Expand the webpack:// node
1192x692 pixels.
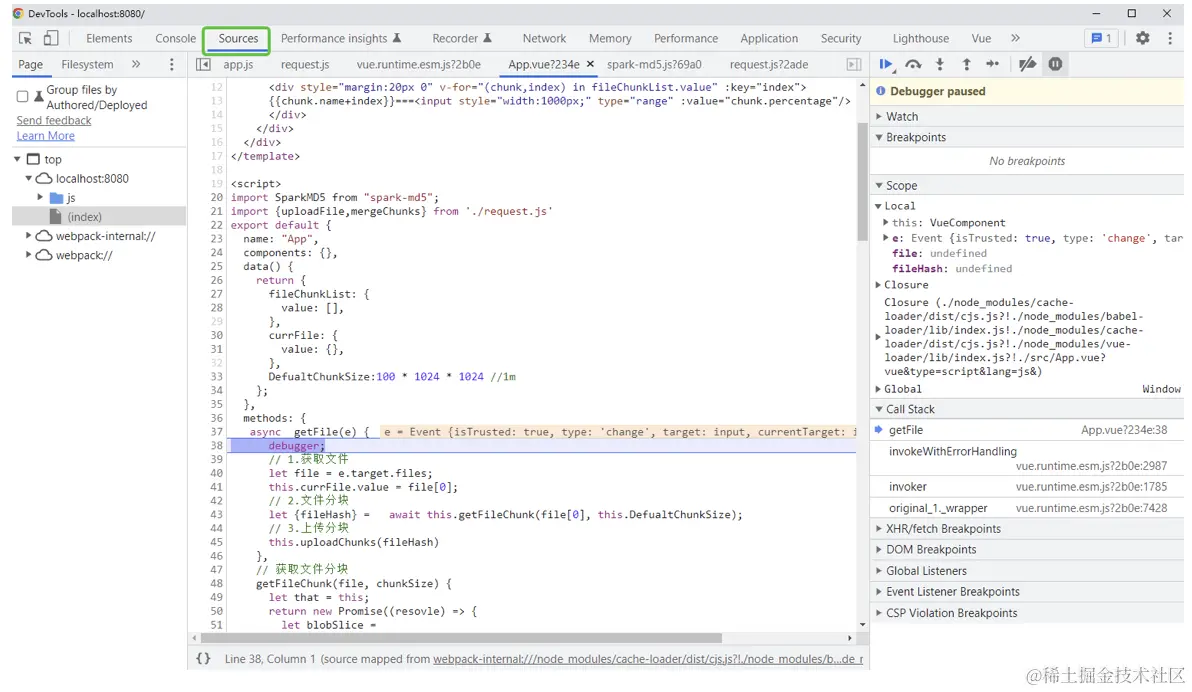pyautogui.click(x=29, y=255)
